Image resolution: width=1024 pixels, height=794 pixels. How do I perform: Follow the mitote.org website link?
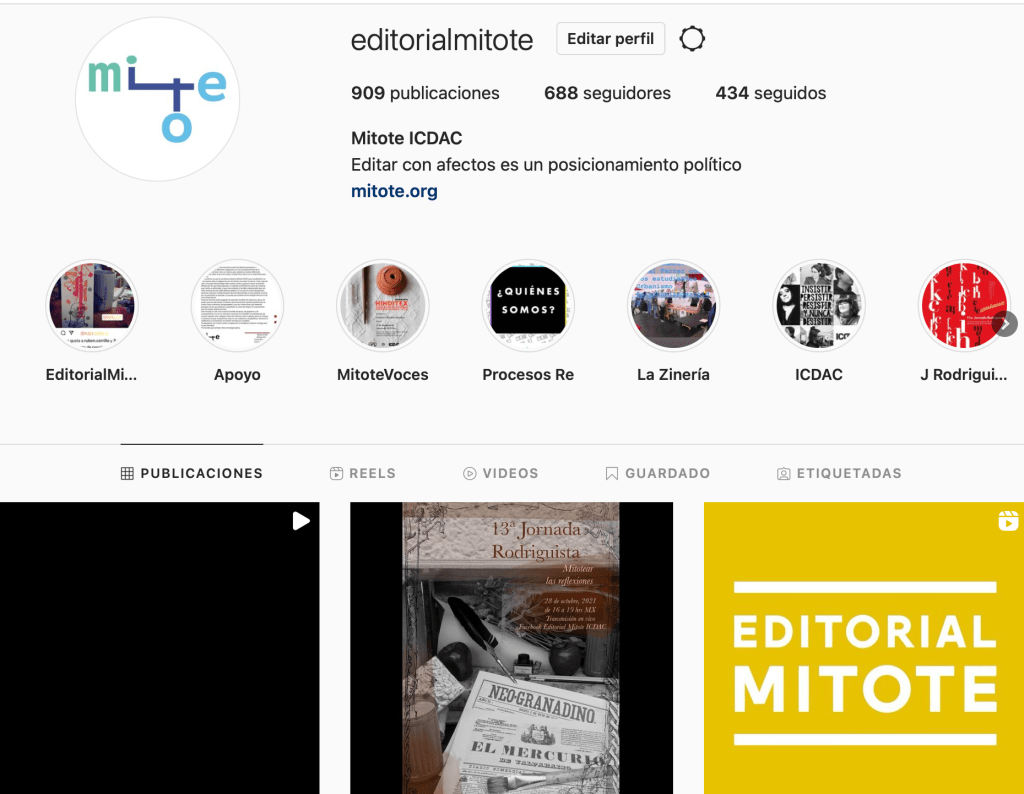(394, 191)
